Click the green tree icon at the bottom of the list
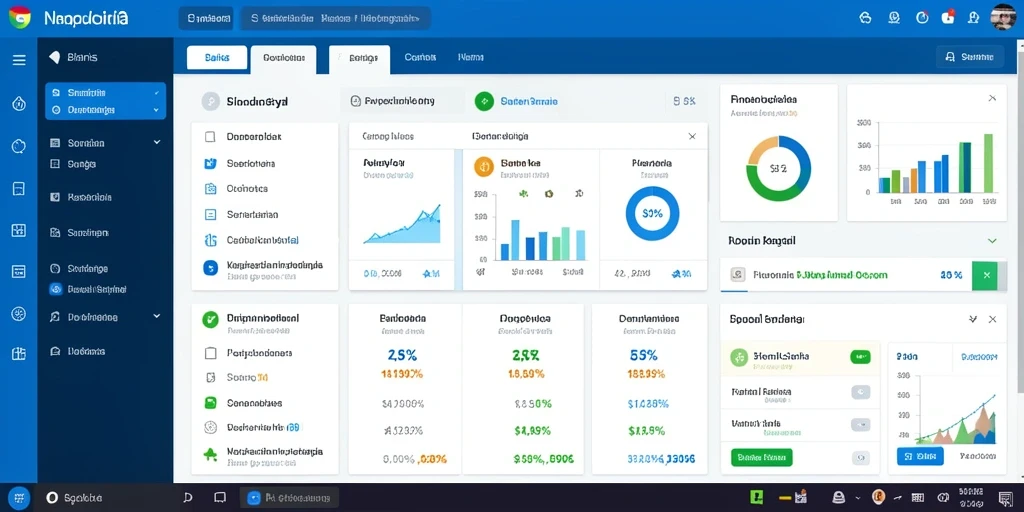1024x512 pixels. (x=210, y=455)
